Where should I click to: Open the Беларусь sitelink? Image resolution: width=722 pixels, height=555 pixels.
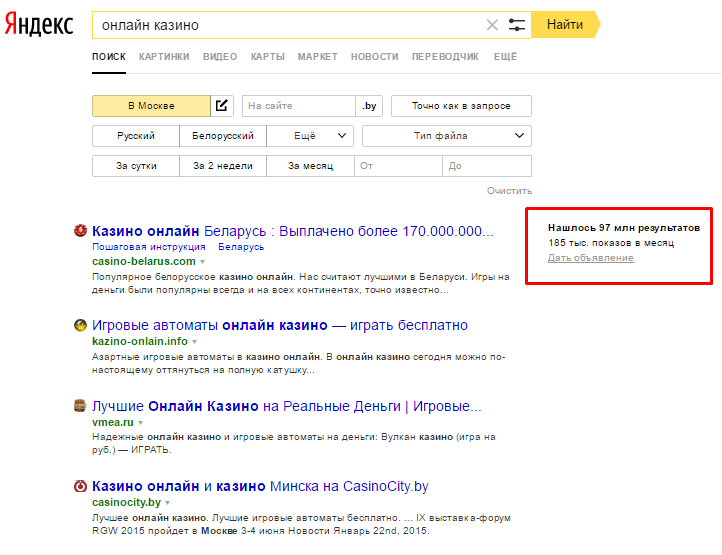point(241,247)
